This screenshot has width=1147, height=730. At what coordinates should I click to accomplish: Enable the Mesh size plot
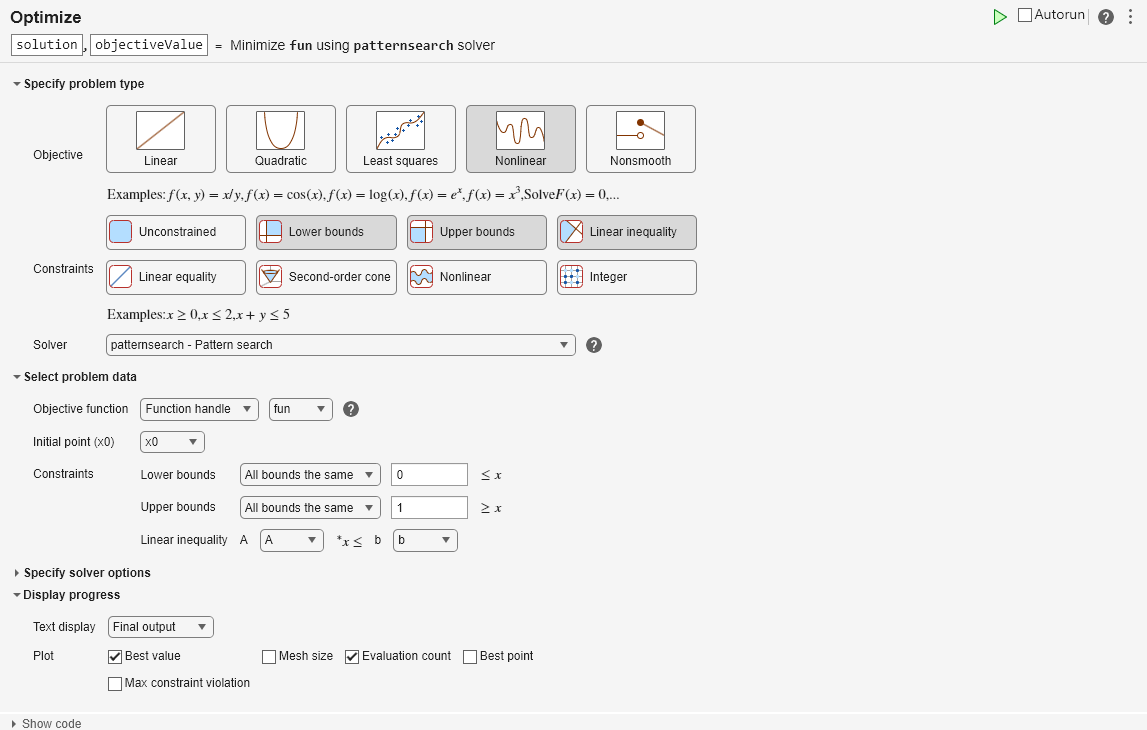coord(269,656)
